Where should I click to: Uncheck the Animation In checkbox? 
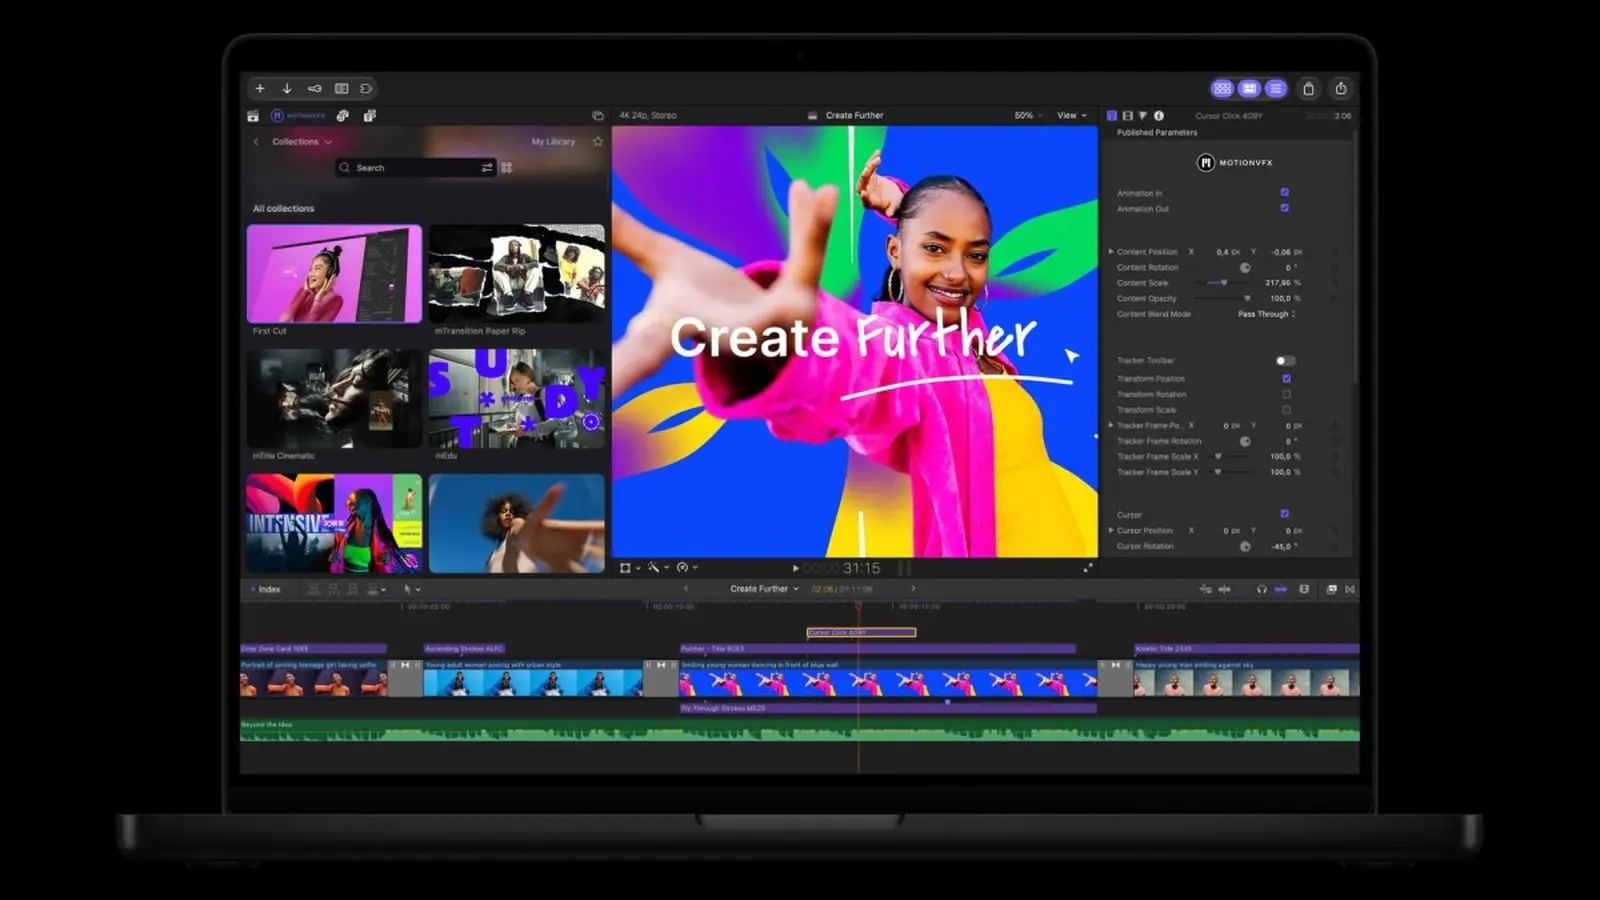click(x=1285, y=192)
